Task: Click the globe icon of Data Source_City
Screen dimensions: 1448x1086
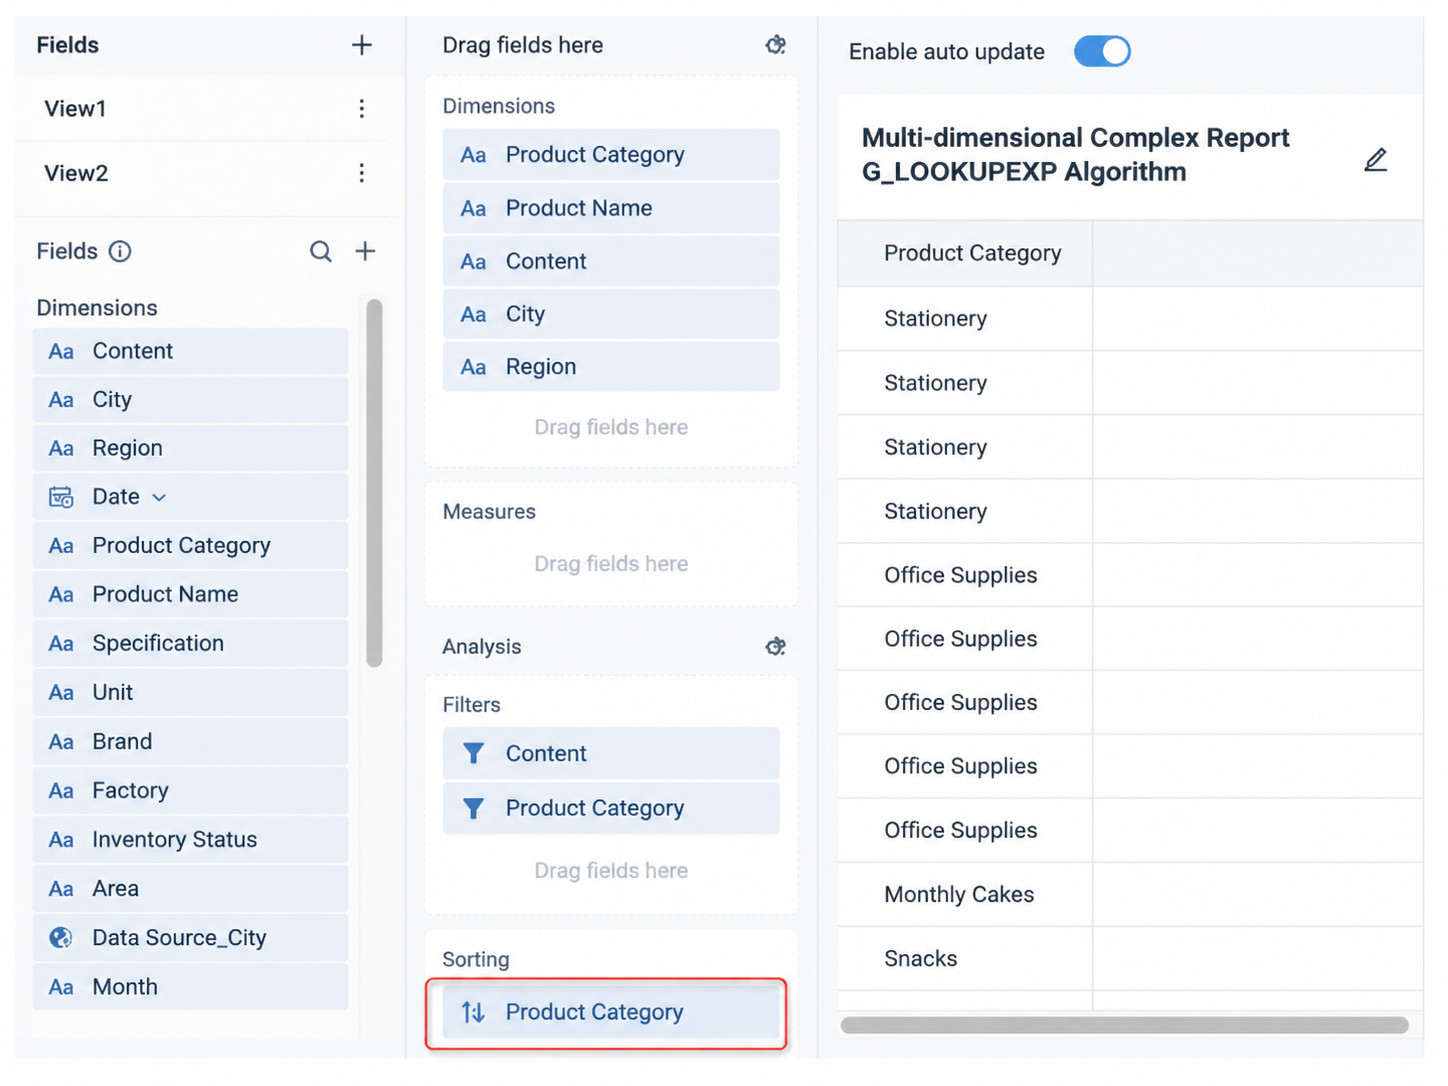Action: pyautogui.click(x=61, y=938)
